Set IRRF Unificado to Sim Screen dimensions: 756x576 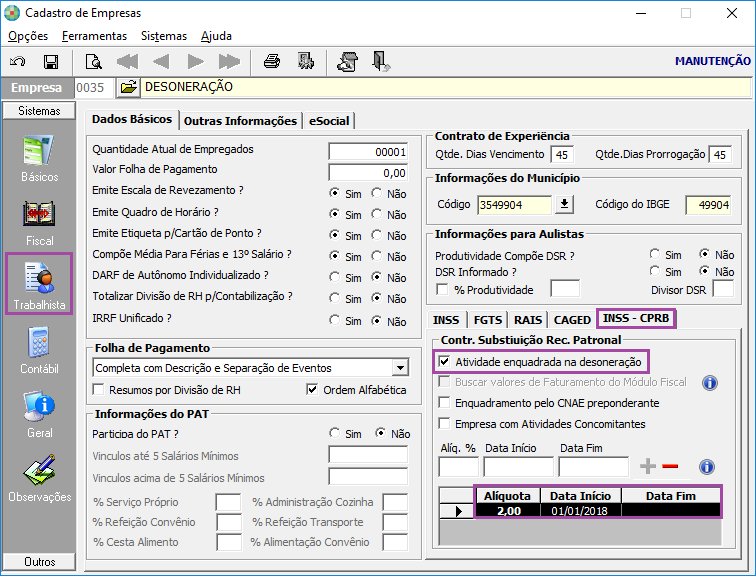pos(335,320)
